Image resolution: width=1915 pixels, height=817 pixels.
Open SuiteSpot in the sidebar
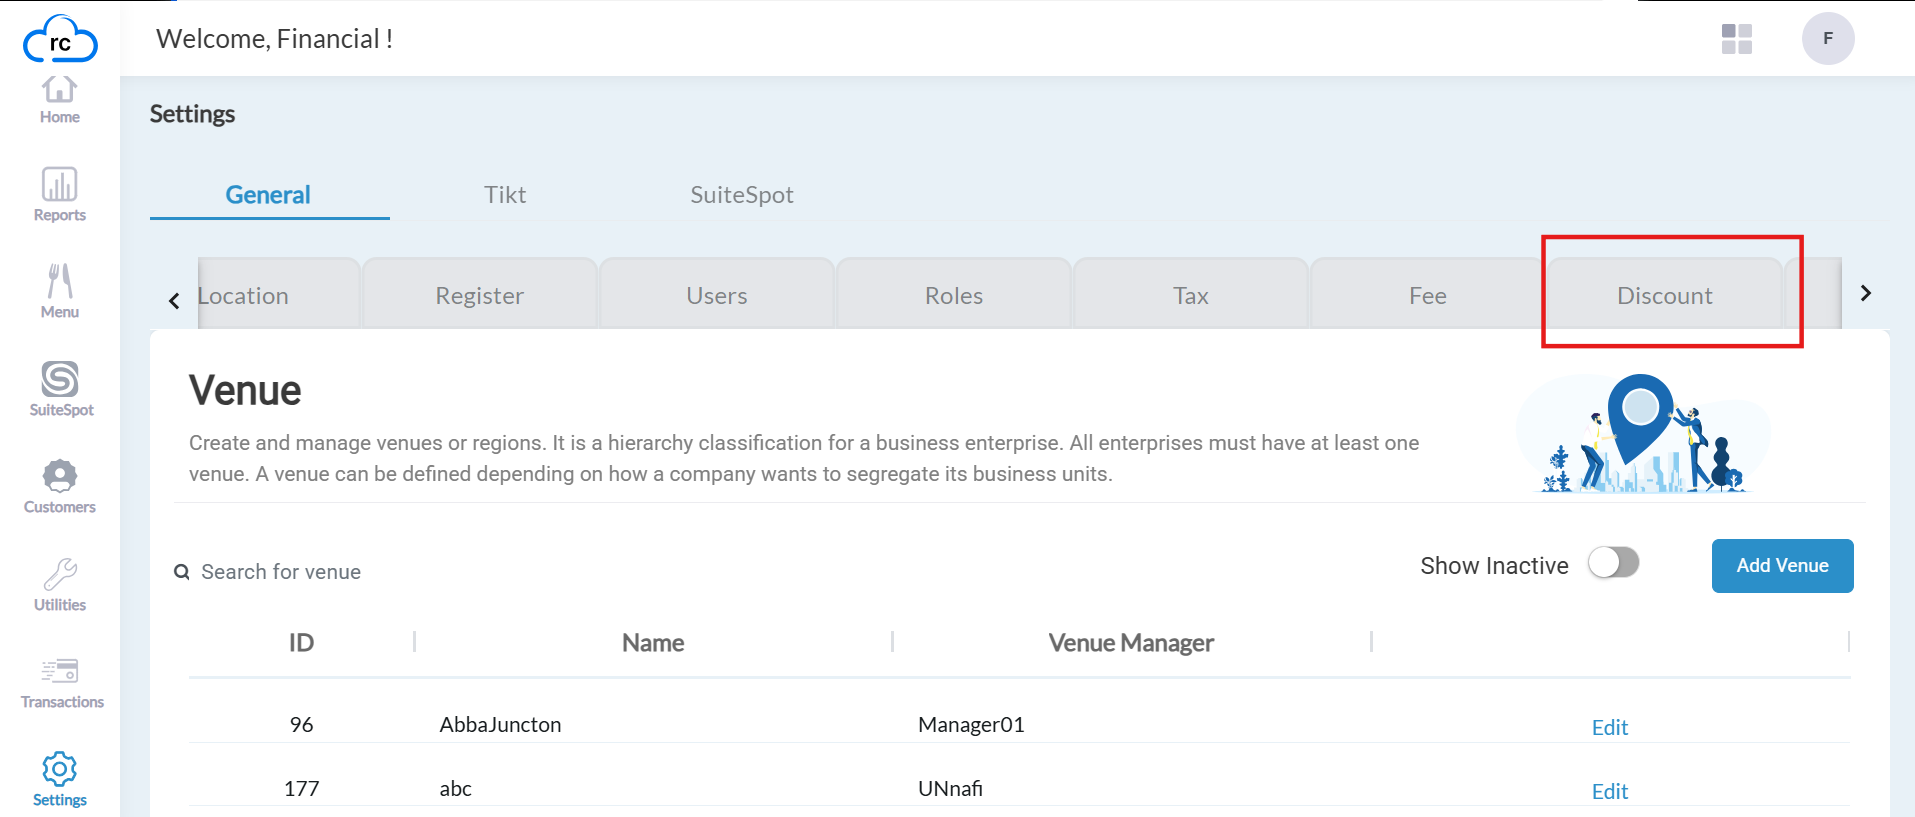[x=61, y=389]
